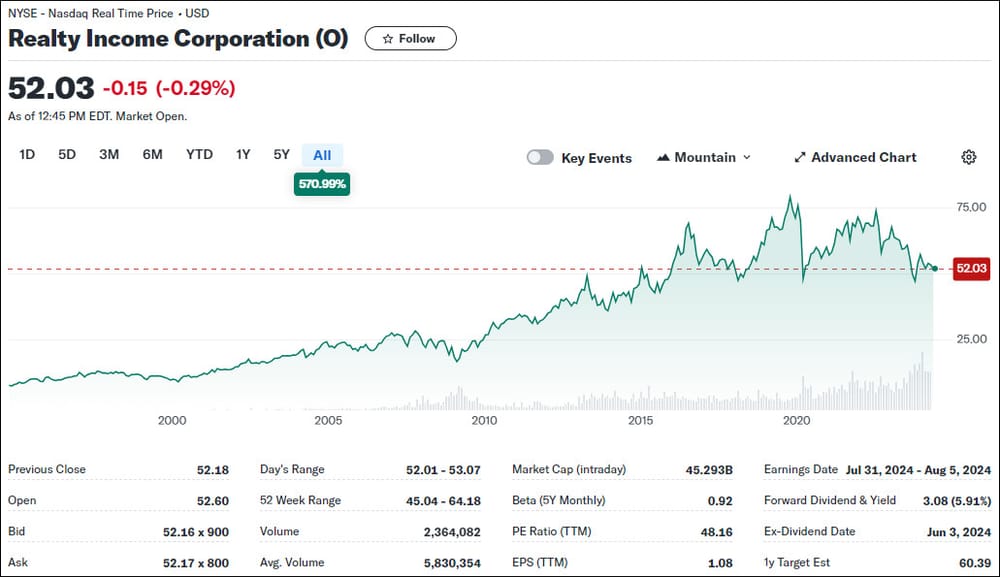Choose the 3M time range
Screen dimensions: 1000x577
109,155
